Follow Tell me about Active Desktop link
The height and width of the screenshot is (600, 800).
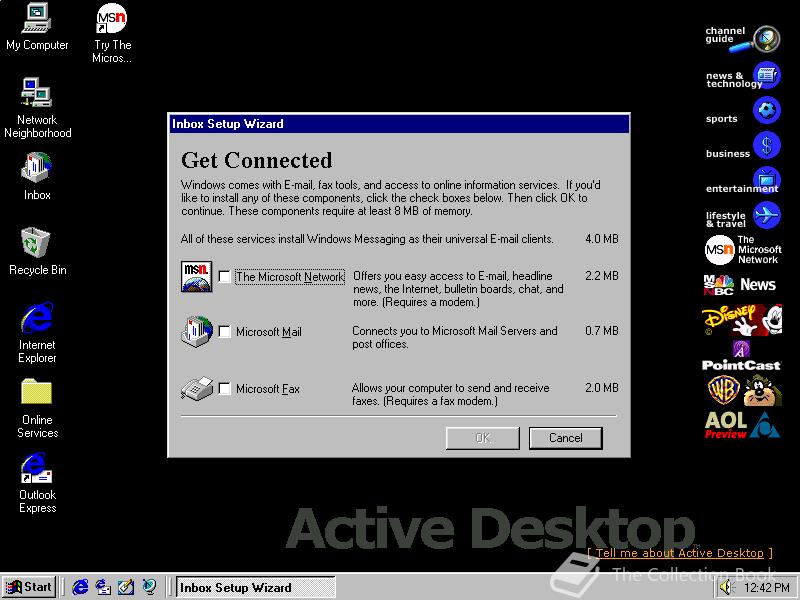pyautogui.click(x=680, y=553)
